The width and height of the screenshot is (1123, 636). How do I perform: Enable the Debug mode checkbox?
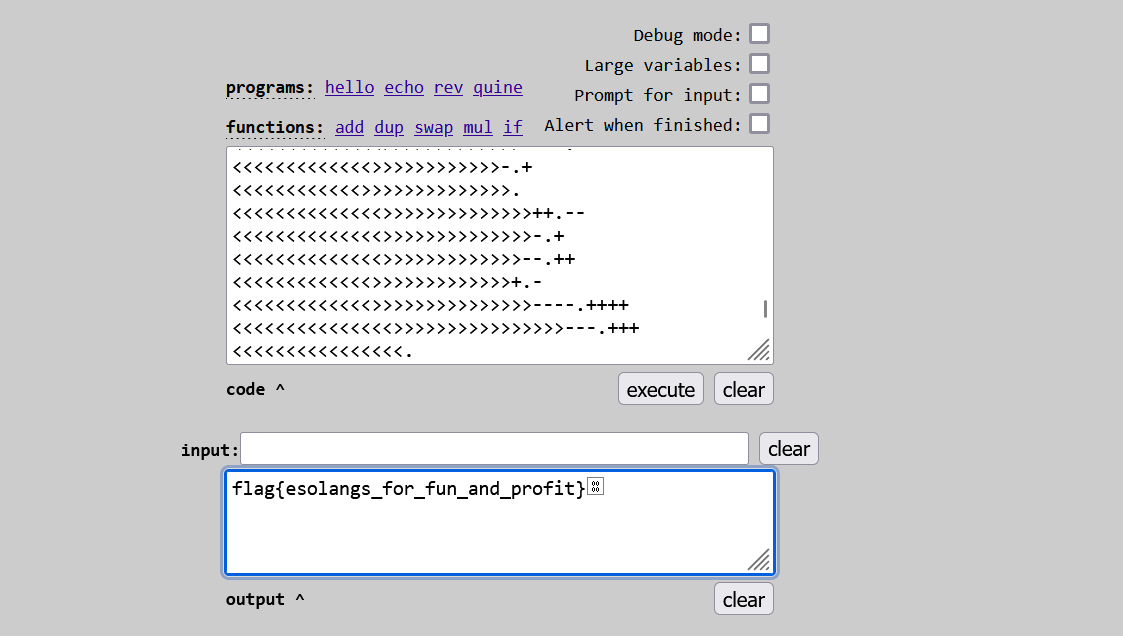click(x=760, y=34)
